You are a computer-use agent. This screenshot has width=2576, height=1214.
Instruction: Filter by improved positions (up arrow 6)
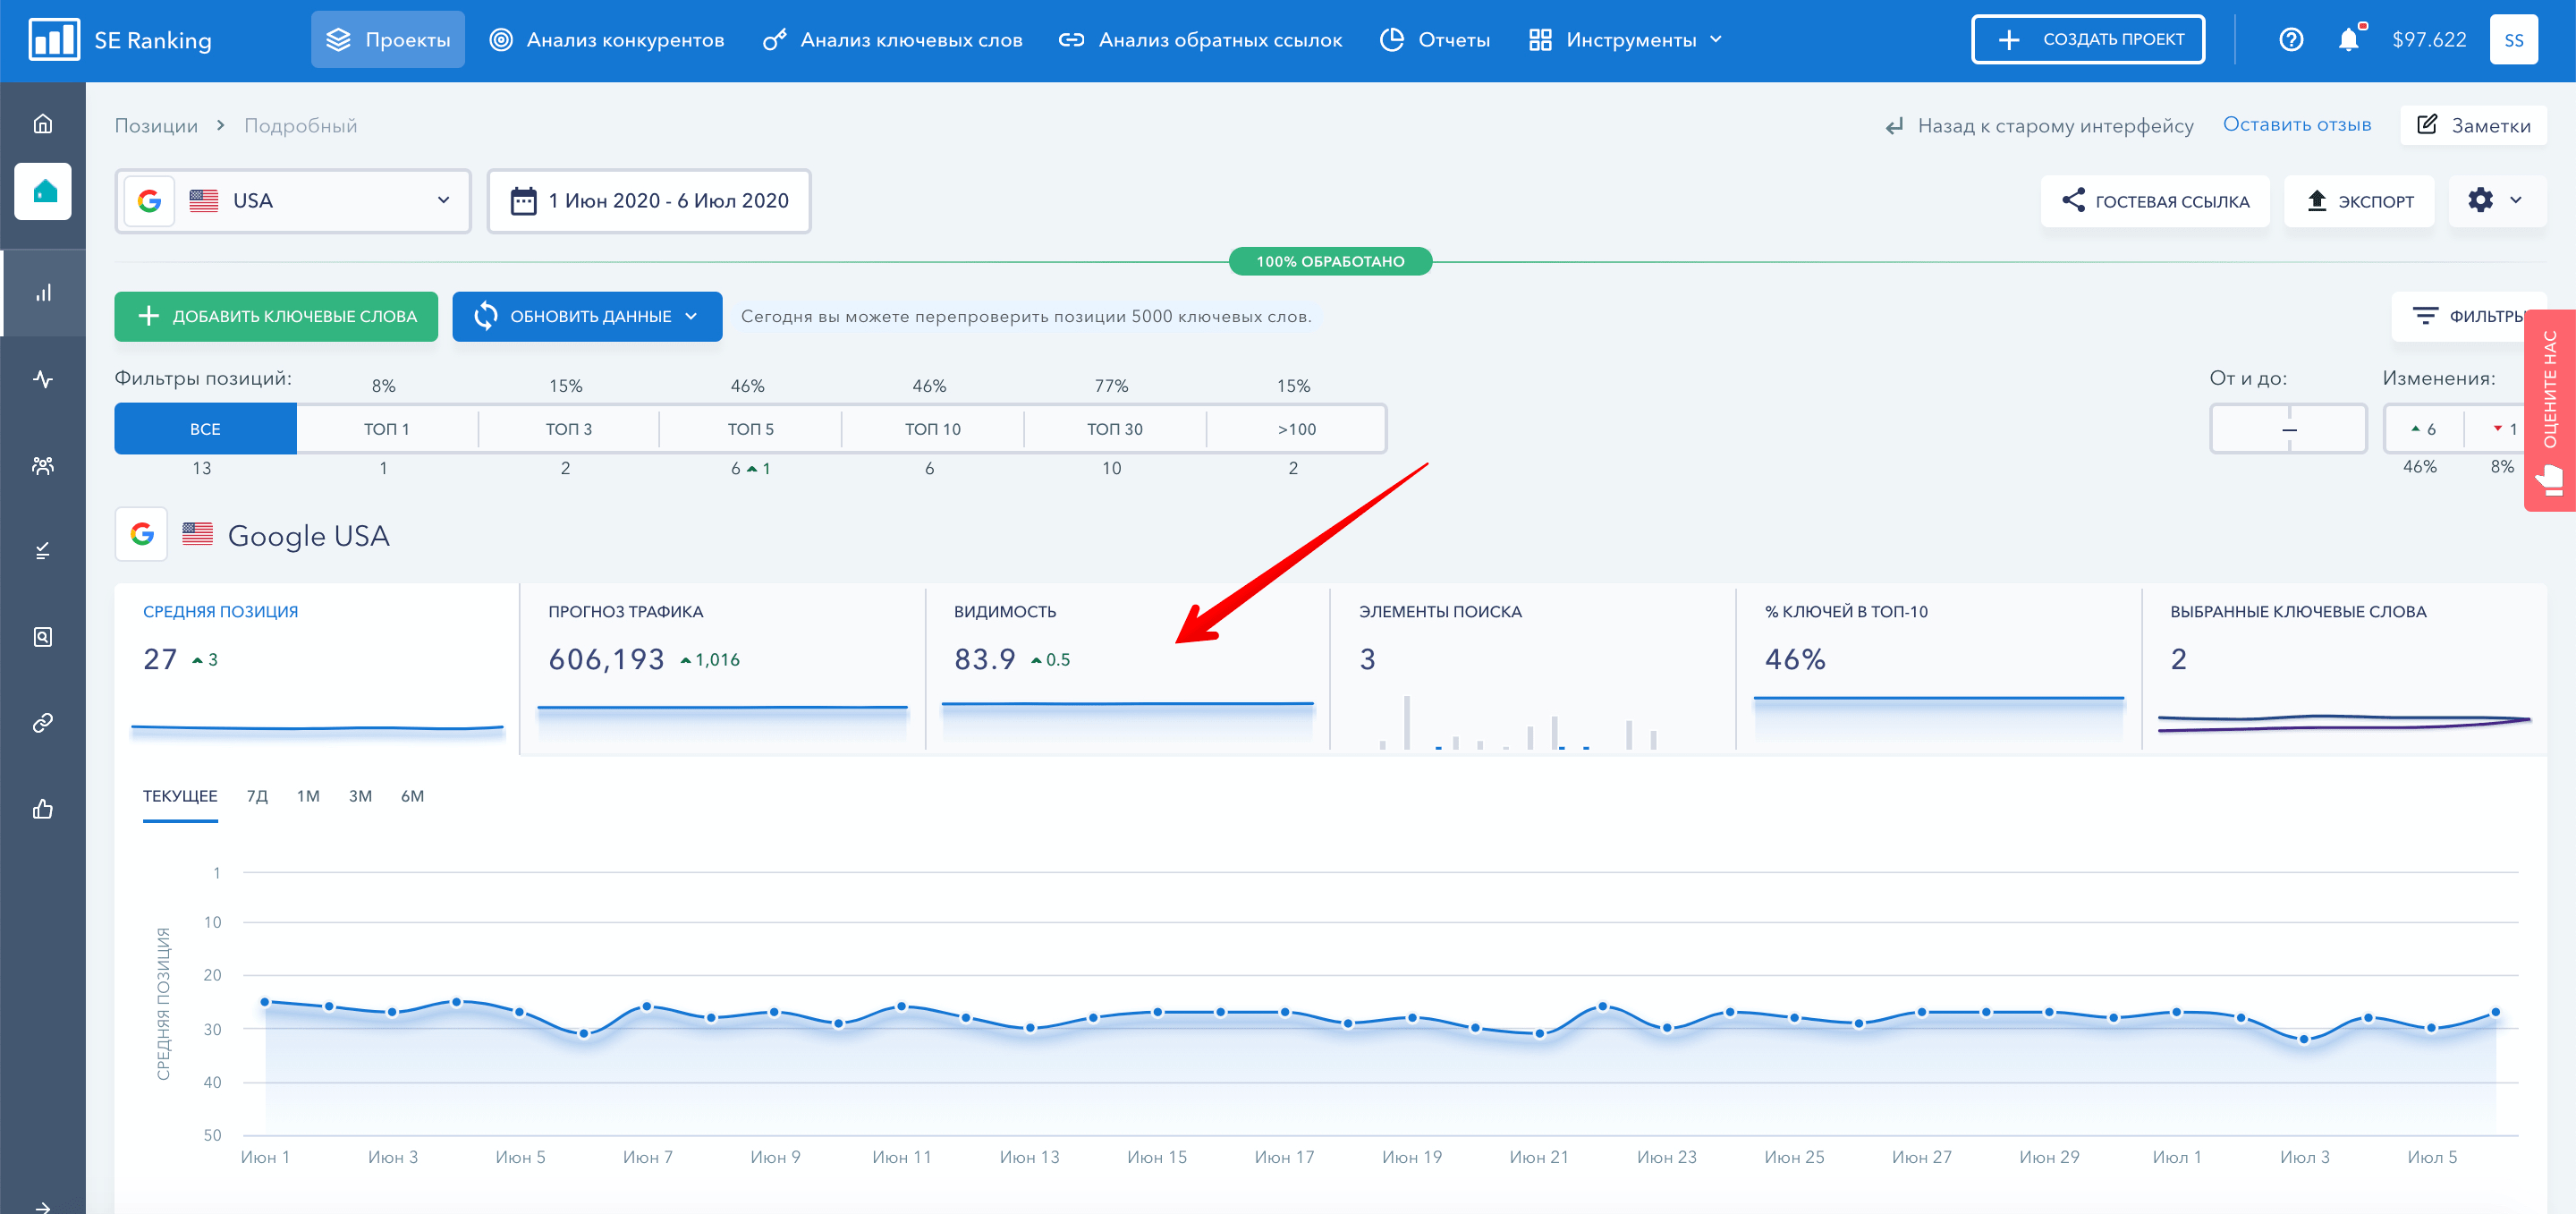pyautogui.click(x=2424, y=429)
